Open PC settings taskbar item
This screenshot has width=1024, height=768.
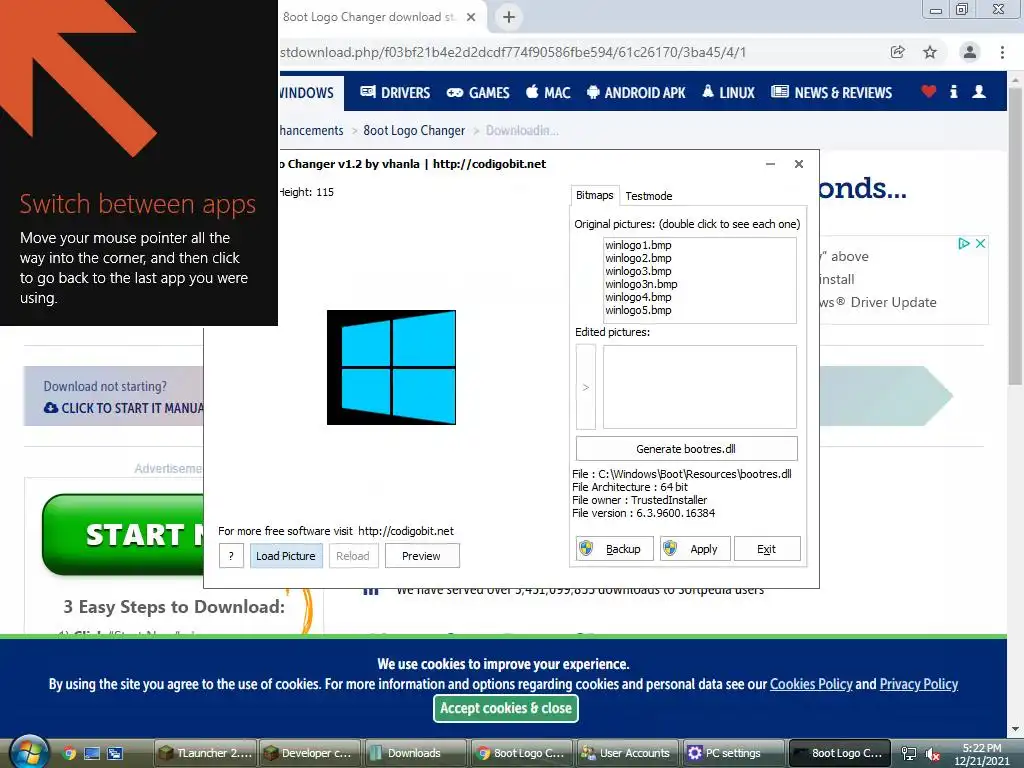(x=732, y=753)
